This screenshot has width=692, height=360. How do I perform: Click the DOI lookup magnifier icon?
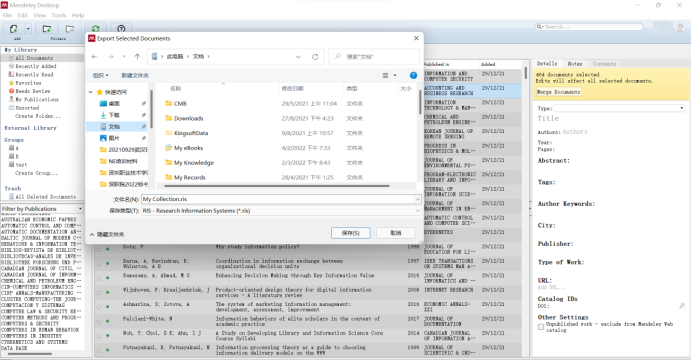point(682,306)
